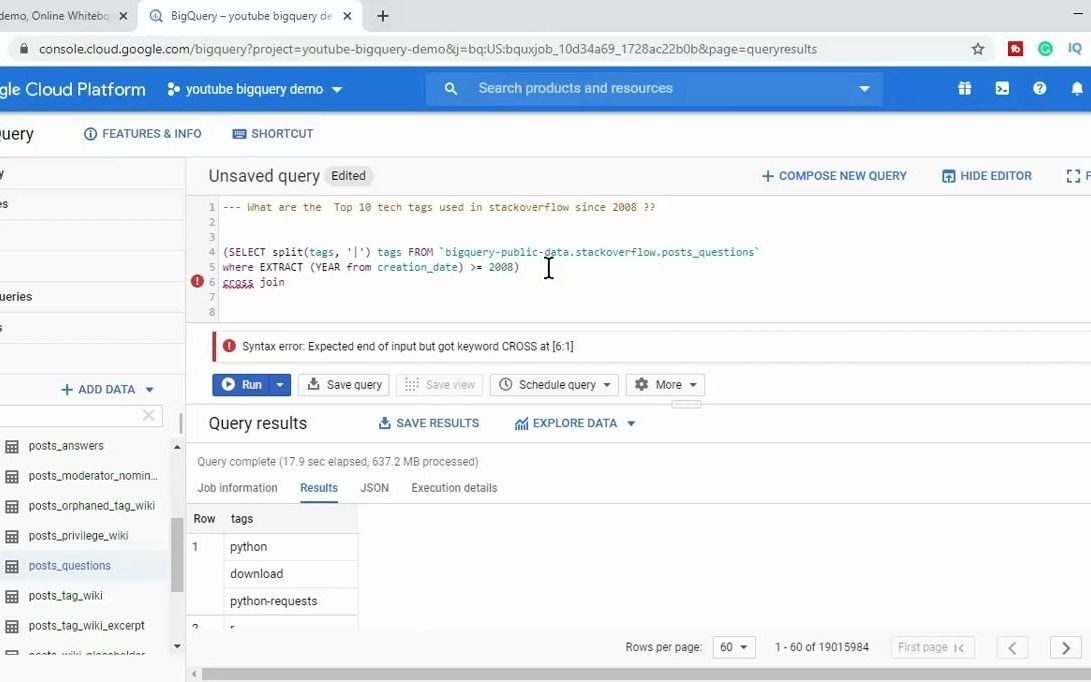Open a new browser tab

pyautogui.click(x=383, y=16)
